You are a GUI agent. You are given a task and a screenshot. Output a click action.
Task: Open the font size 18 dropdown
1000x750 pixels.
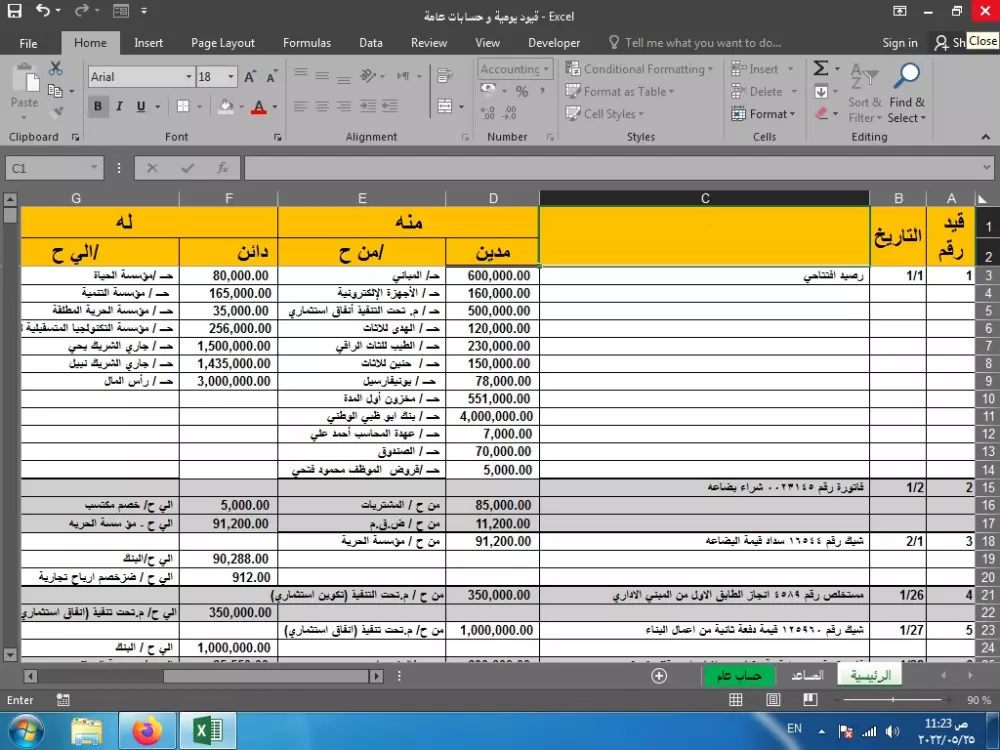(x=231, y=77)
